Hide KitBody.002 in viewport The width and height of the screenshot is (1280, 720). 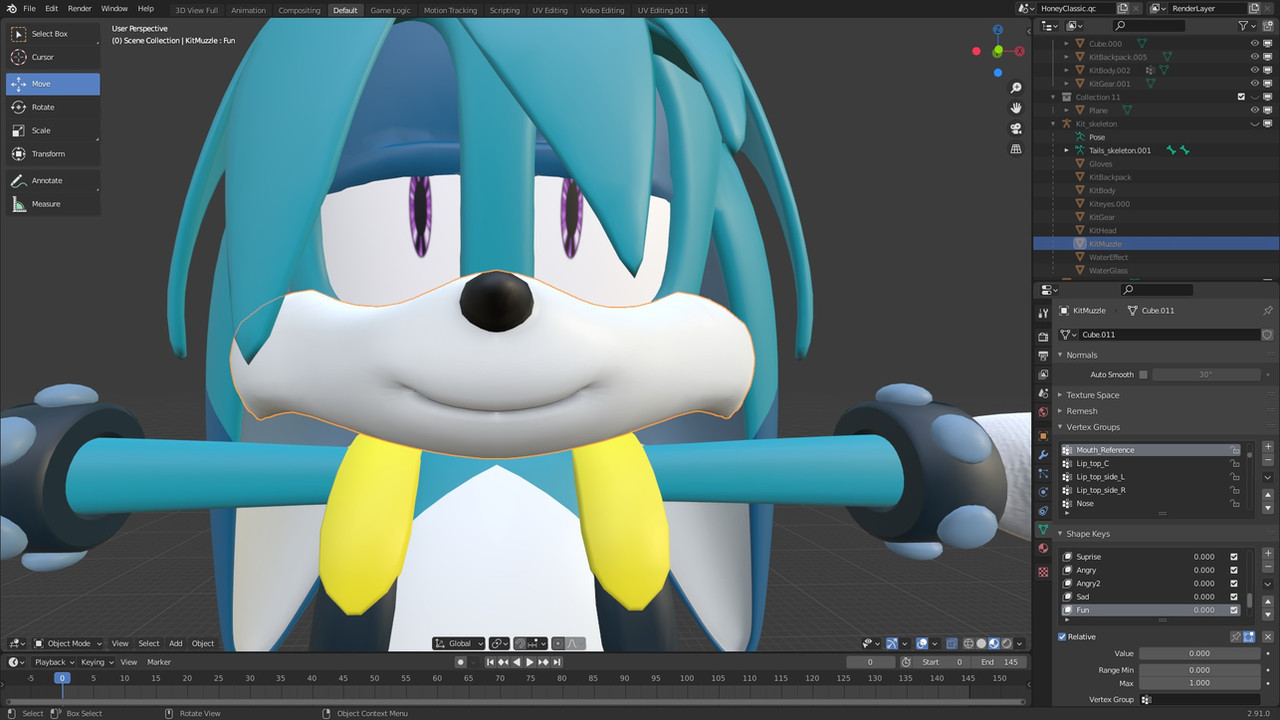1255,71
